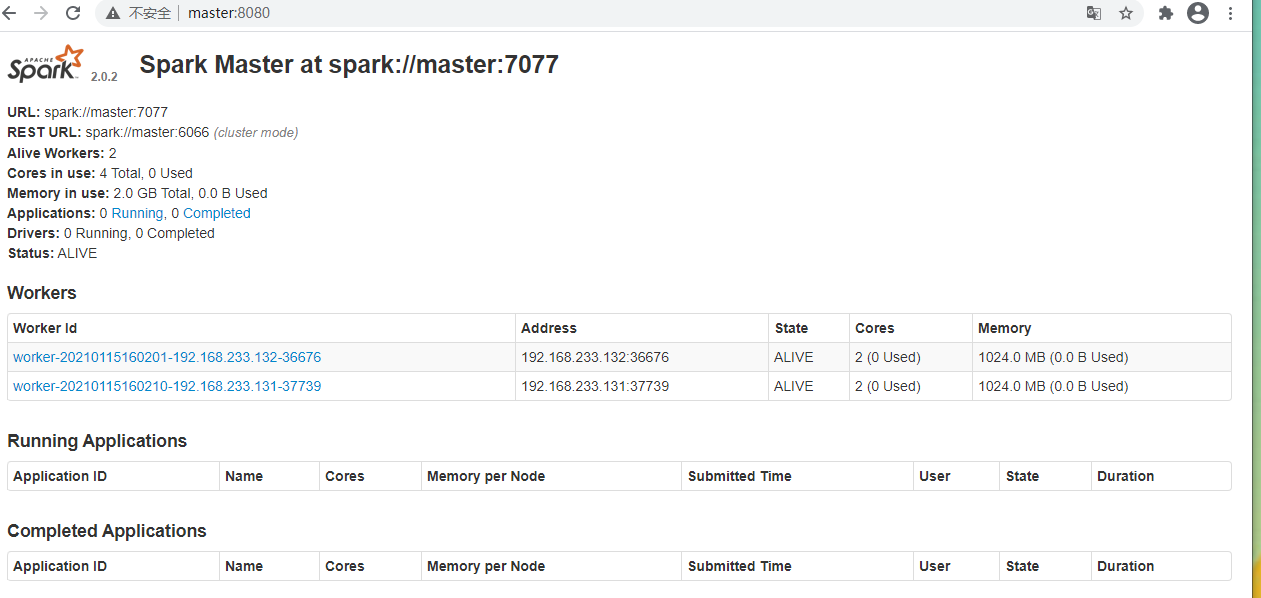Open the user profile avatar icon
Viewport: 1261px width, 598px height.
1197,13
